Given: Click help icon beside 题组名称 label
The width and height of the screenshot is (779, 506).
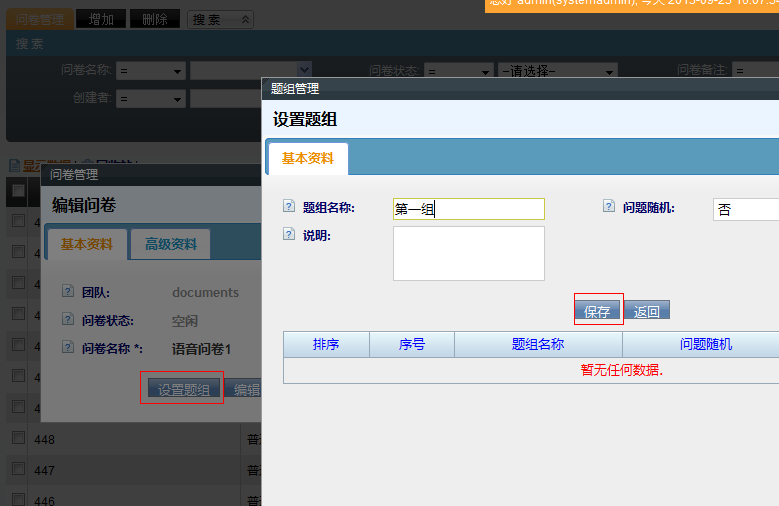Looking at the screenshot, I should [289, 207].
